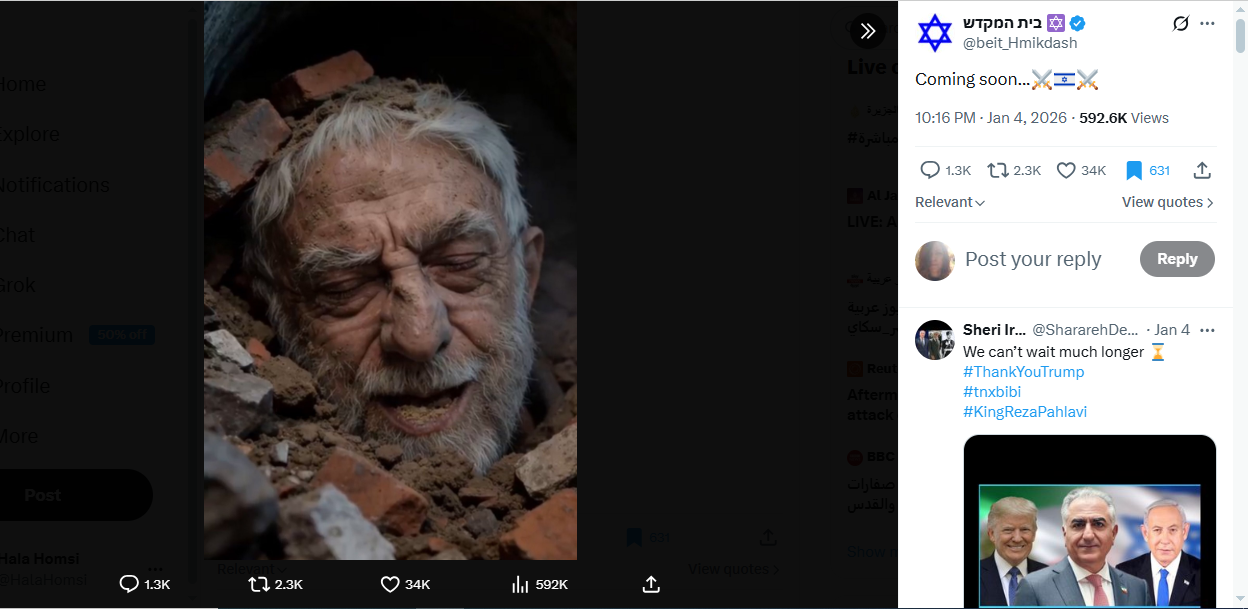Collapse the post side panel with double-chevron icon
Image resolution: width=1248 pixels, height=609 pixels.
867,31
